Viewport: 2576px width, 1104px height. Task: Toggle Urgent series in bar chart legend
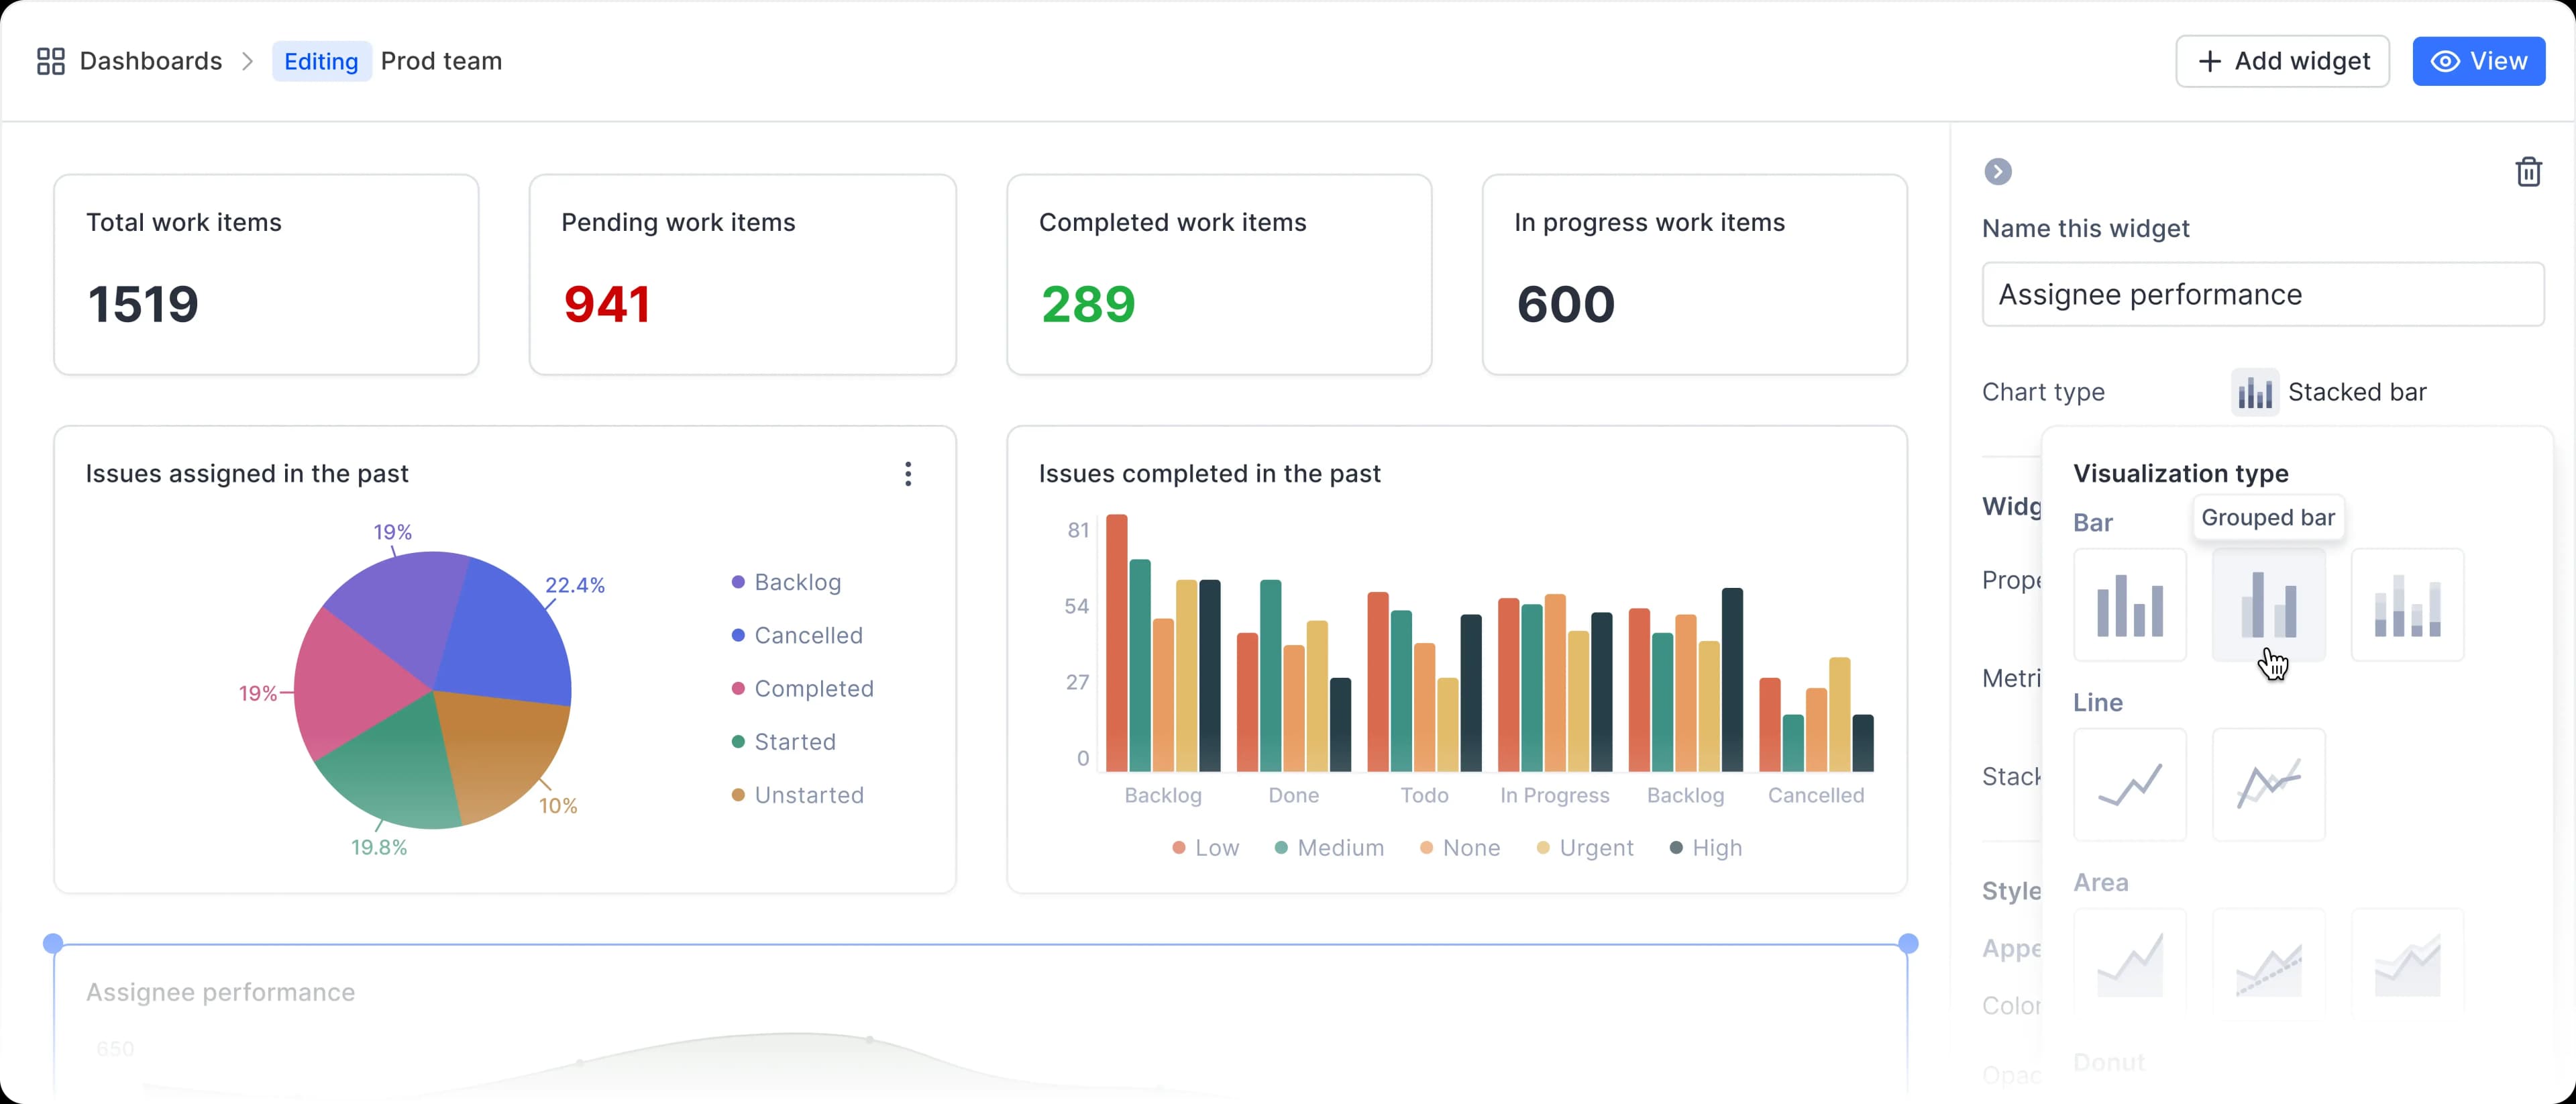[1584, 848]
